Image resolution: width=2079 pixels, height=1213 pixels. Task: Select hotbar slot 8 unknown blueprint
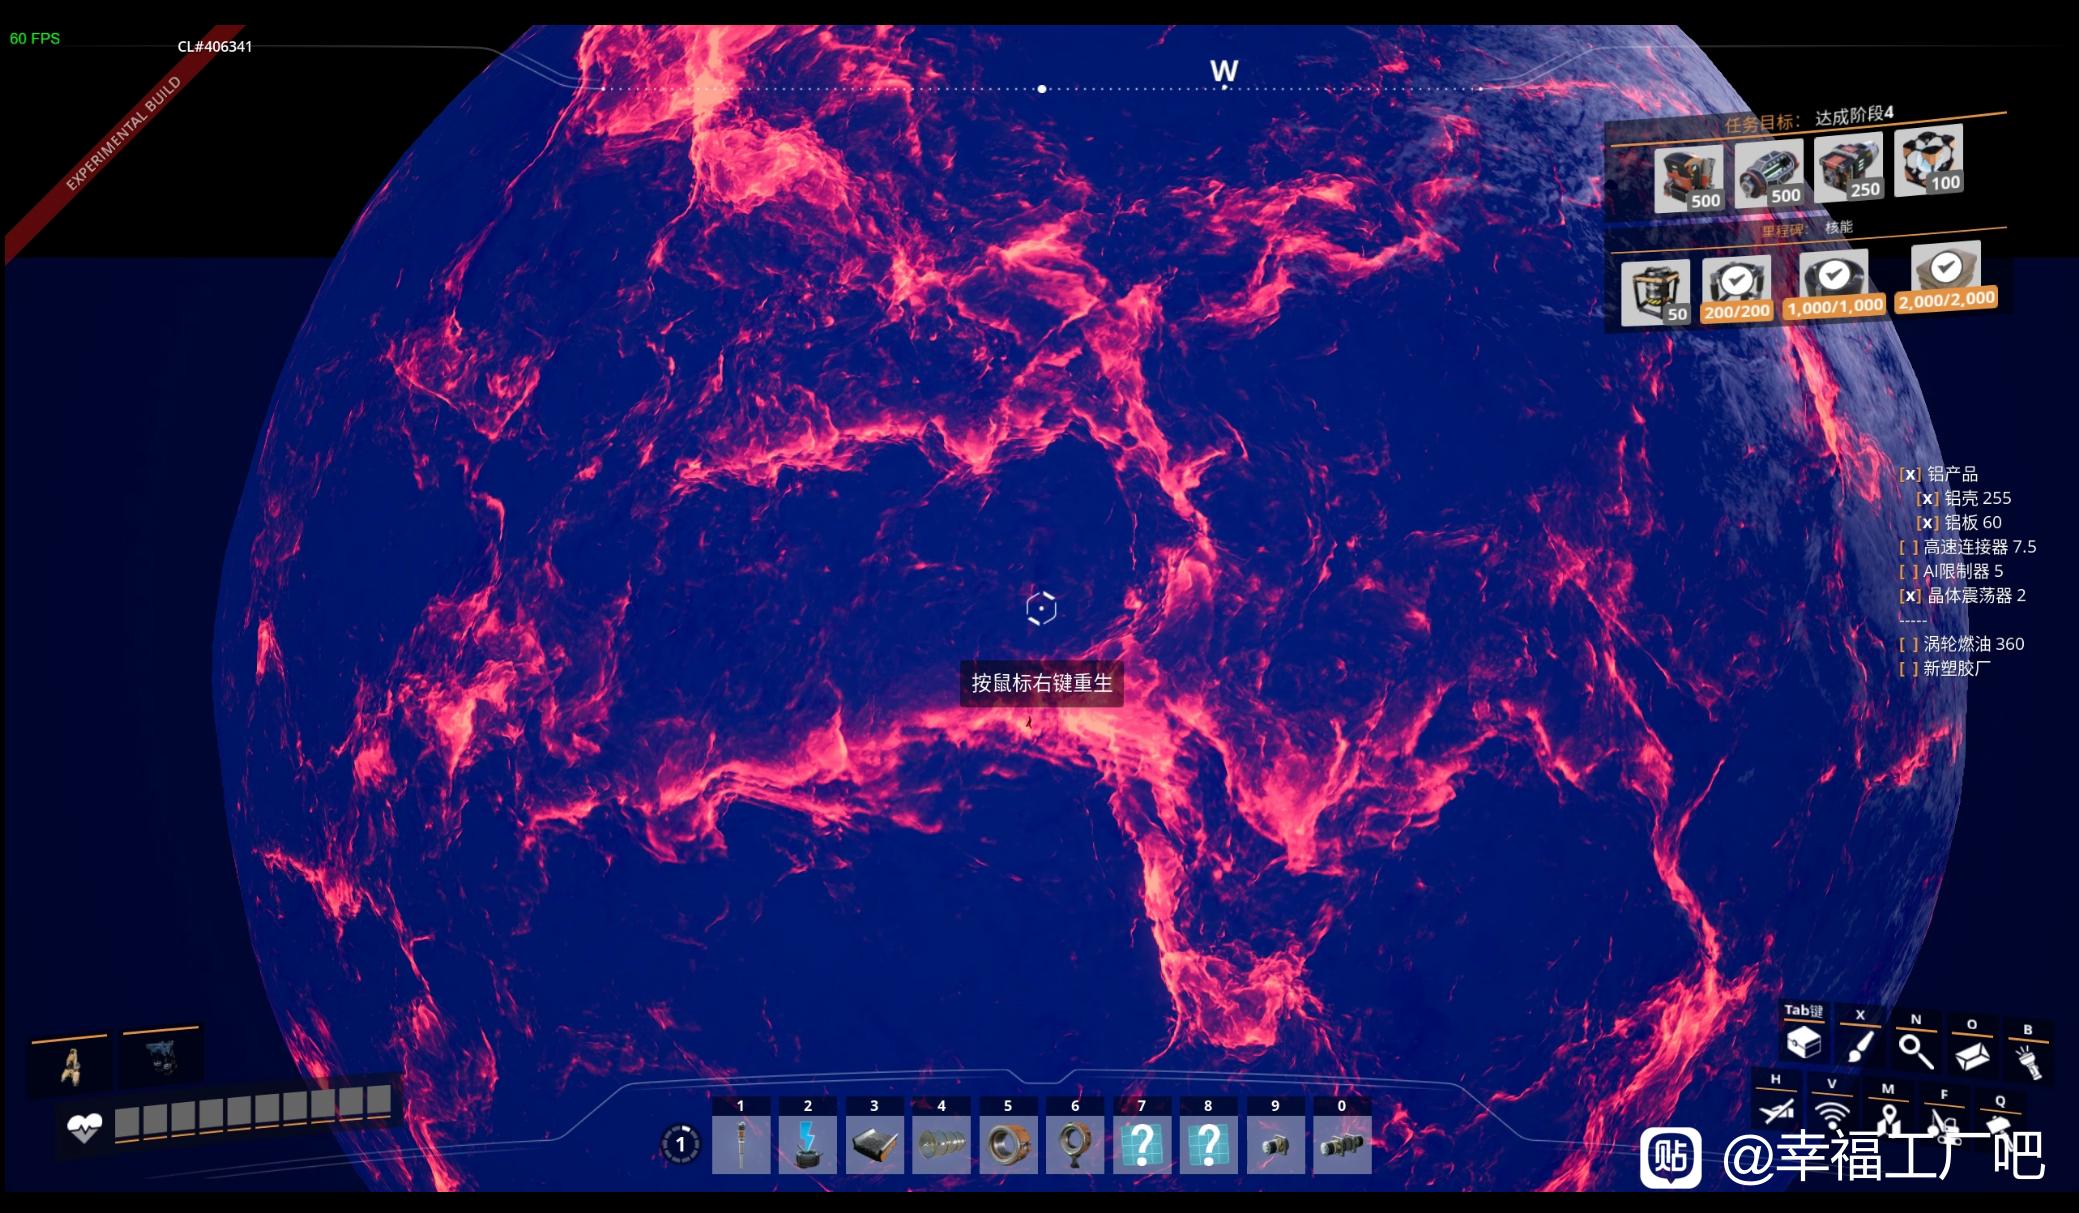point(1208,1144)
